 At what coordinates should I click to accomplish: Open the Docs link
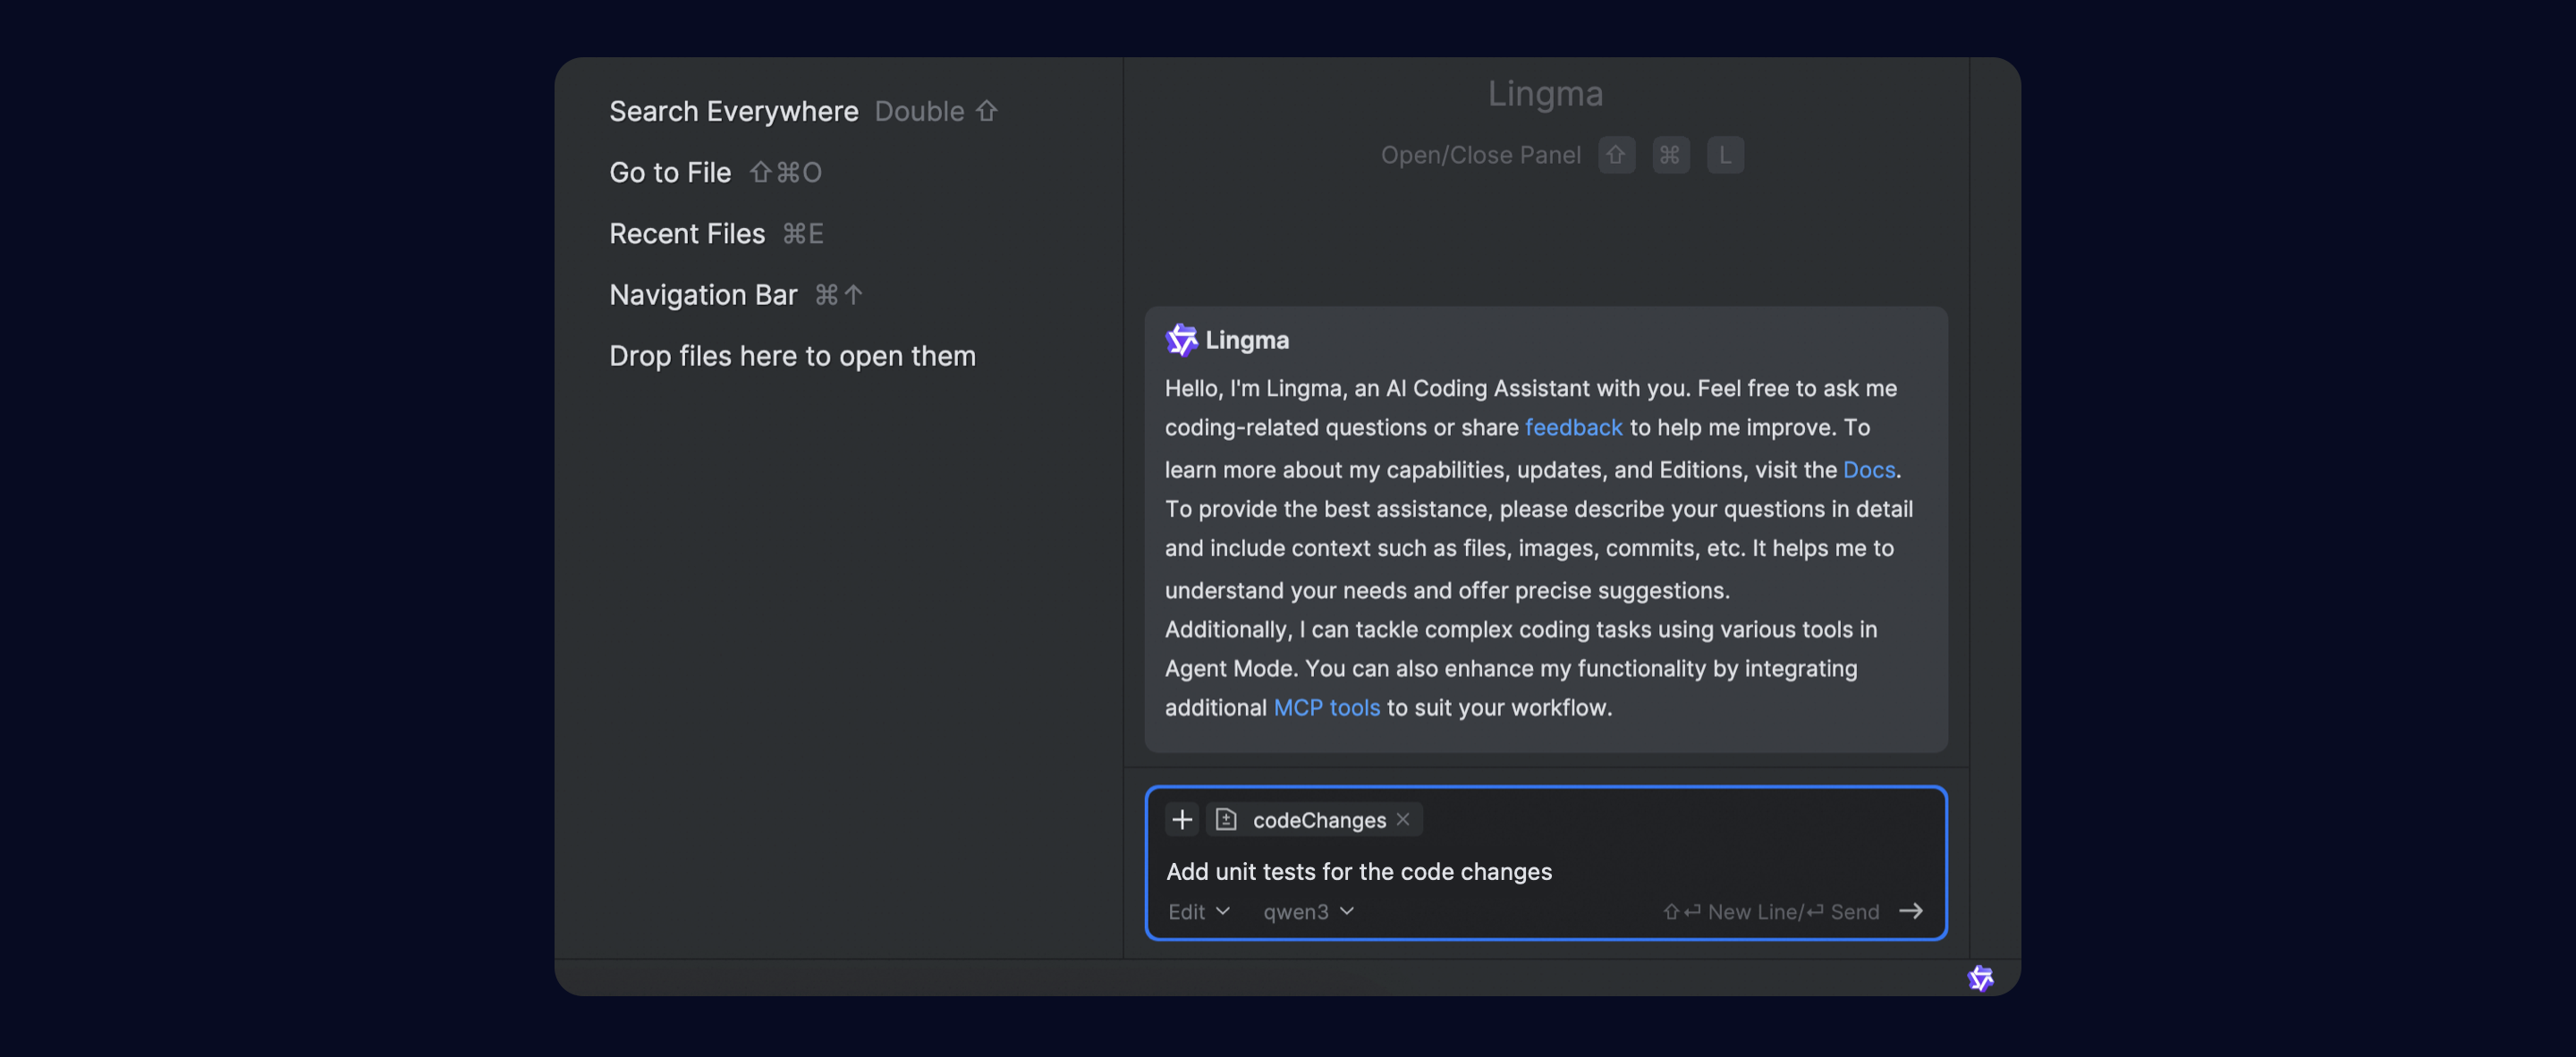(1868, 470)
